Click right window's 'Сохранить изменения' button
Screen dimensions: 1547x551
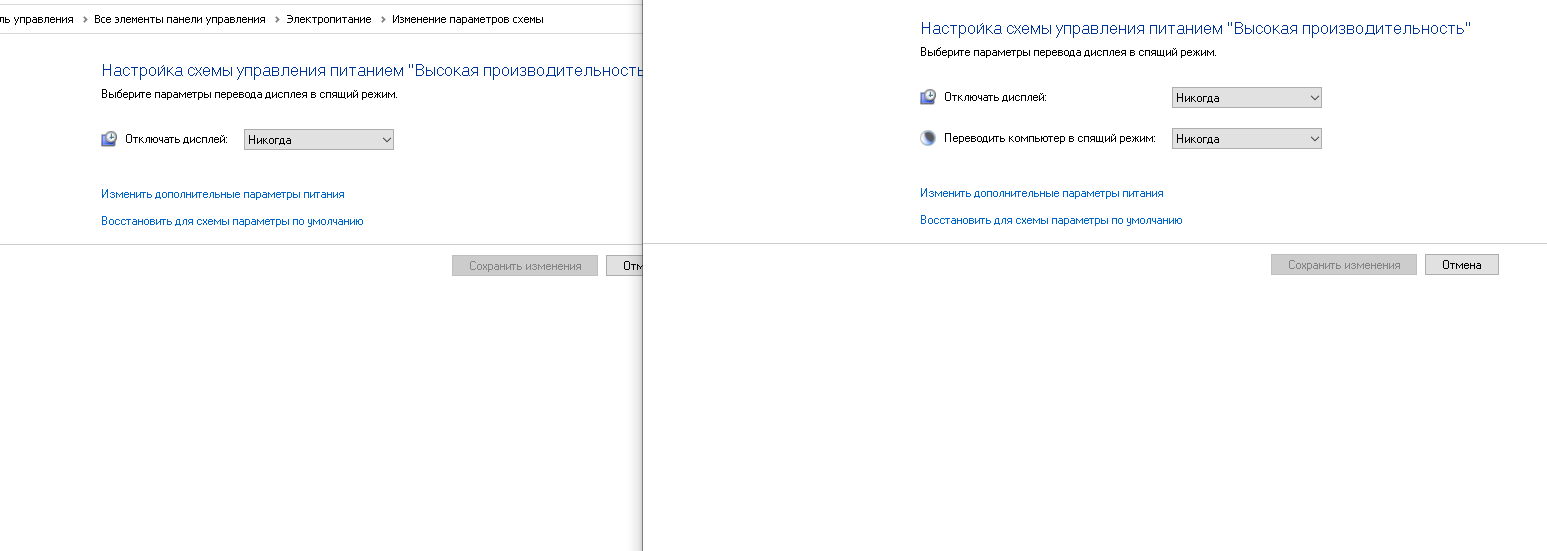click(x=1344, y=265)
